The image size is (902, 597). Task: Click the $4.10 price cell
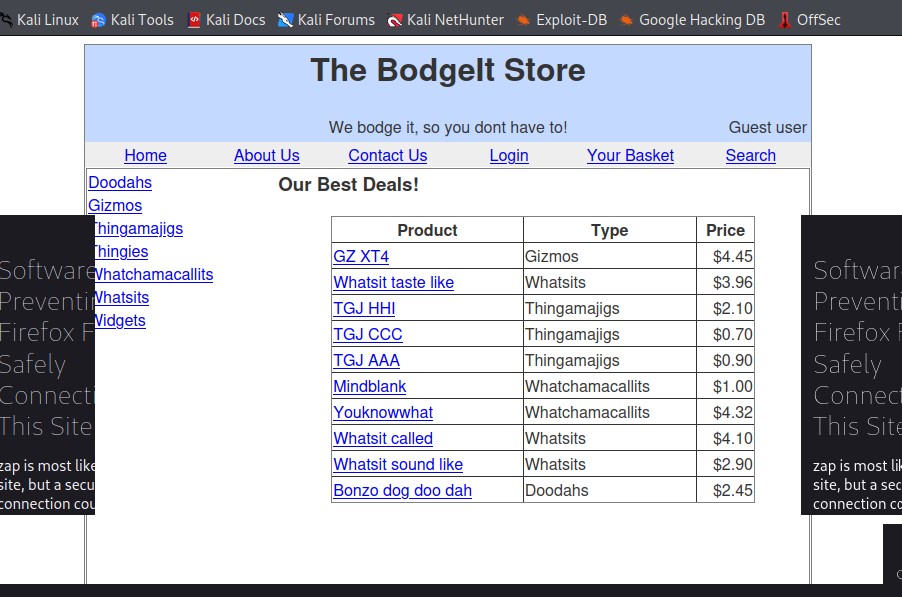pyautogui.click(x=725, y=438)
